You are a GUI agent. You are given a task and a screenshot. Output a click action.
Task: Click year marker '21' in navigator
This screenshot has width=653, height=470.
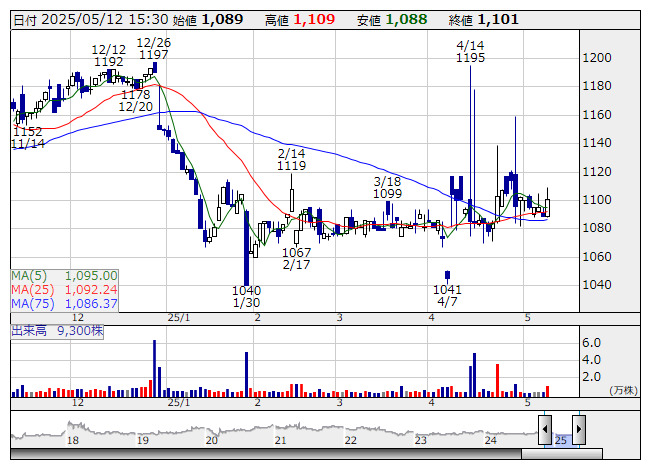pyautogui.click(x=280, y=440)
